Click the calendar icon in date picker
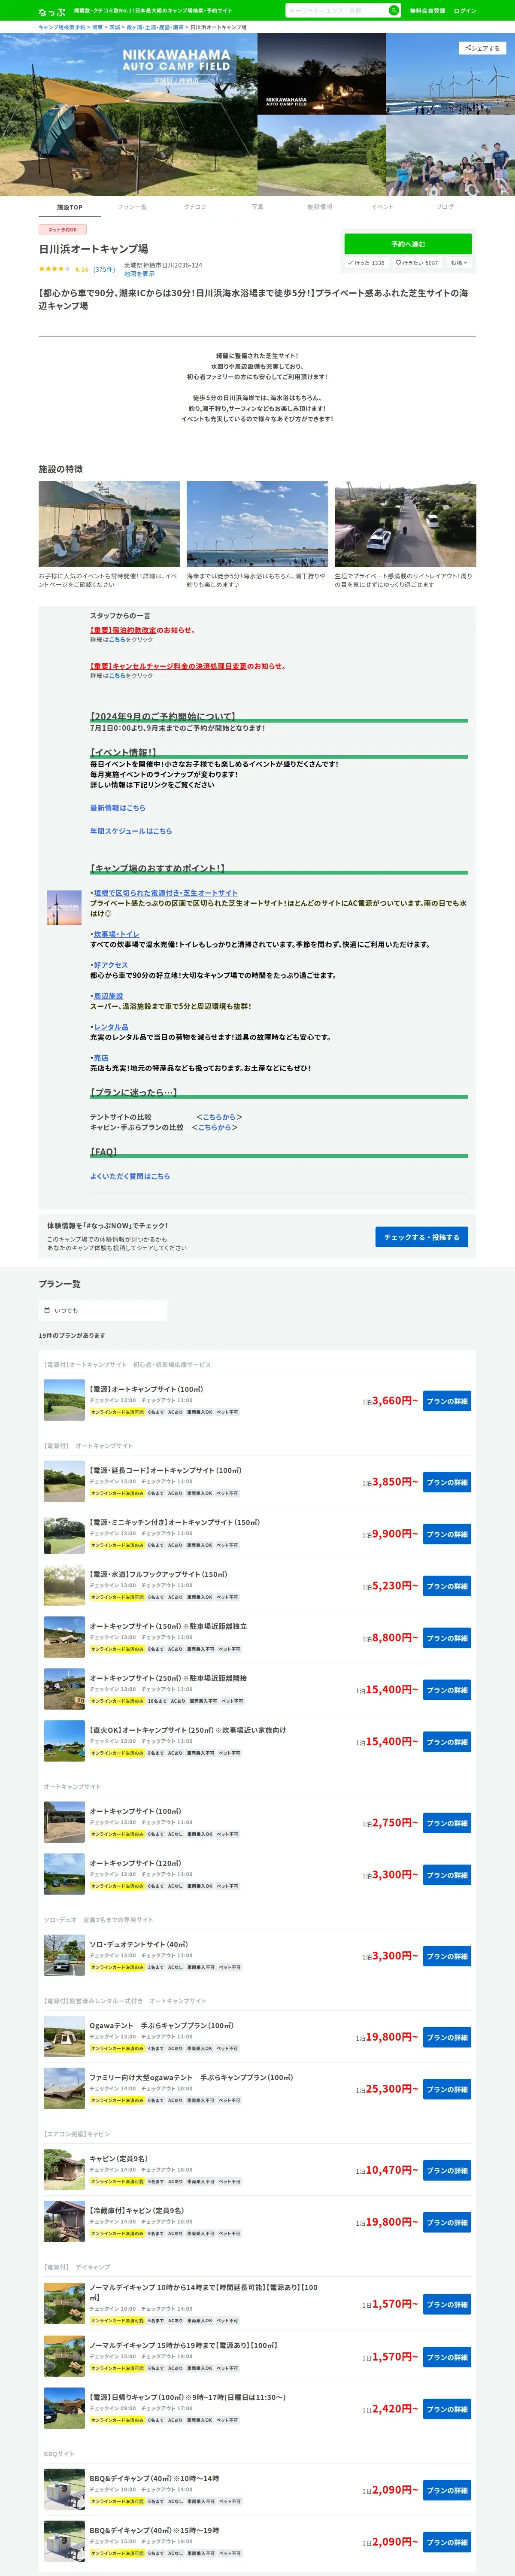515x2576 pixels. pos(47,1310)
